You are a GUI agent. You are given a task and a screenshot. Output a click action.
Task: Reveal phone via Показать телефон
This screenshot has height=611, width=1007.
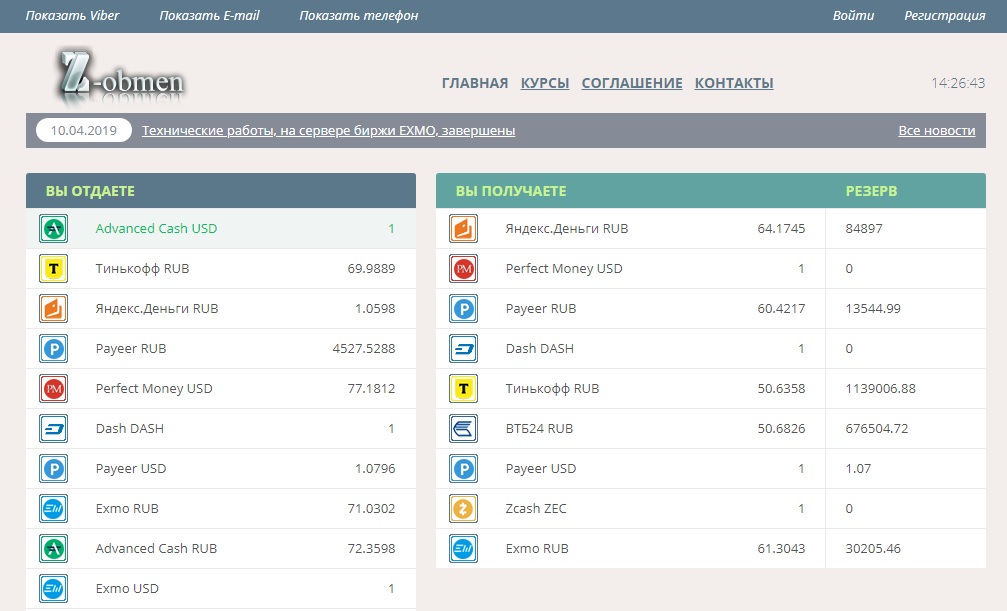(x=358, y=16)
